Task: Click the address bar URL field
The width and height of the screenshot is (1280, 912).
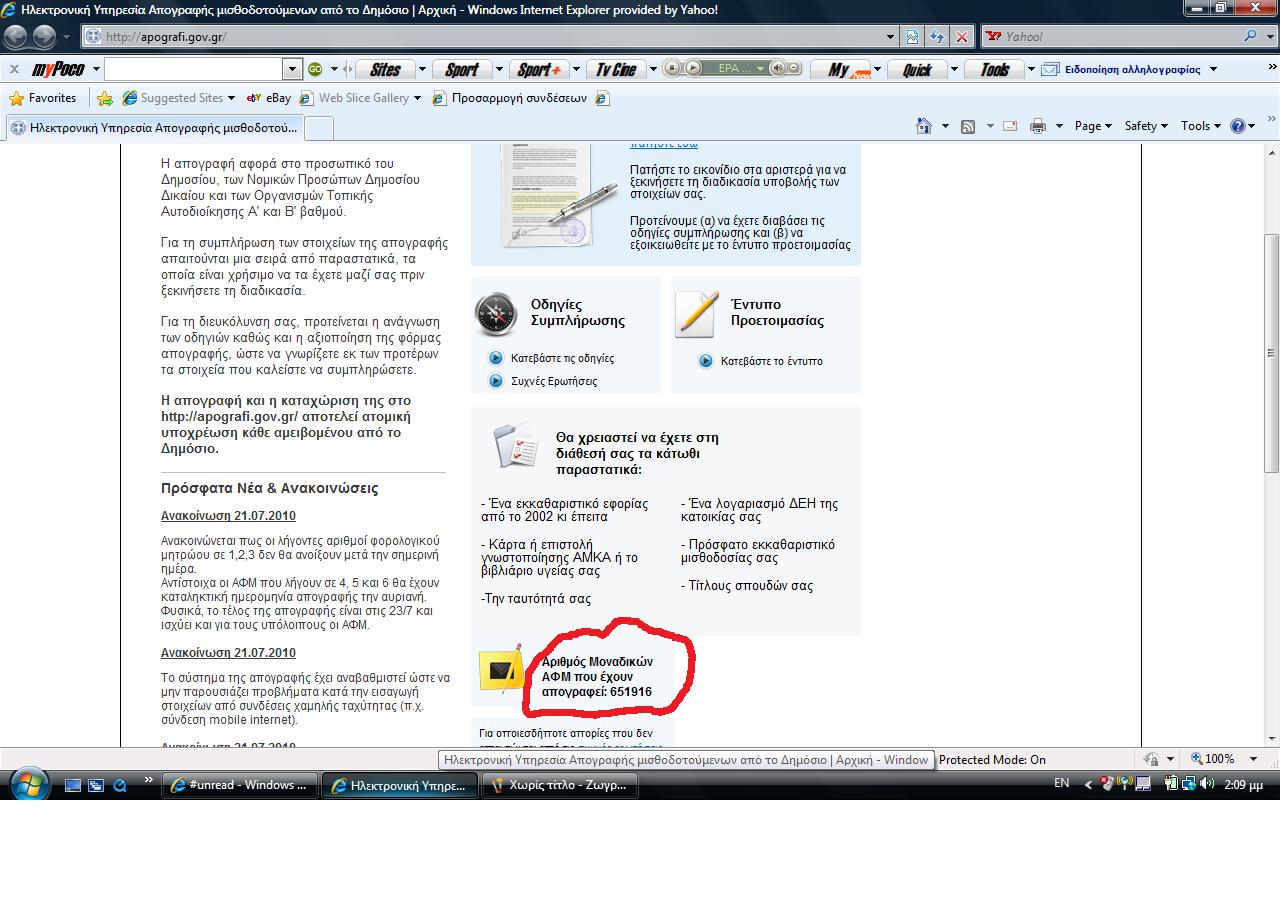Action: (x=490, y=37)
